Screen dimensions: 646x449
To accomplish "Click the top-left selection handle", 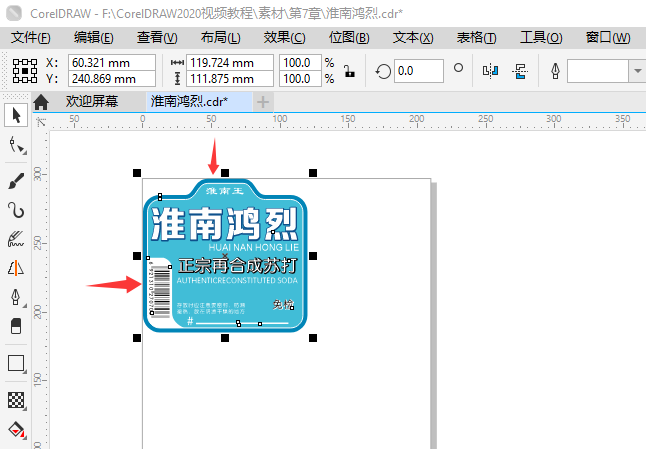I will [x=137, y=173].
